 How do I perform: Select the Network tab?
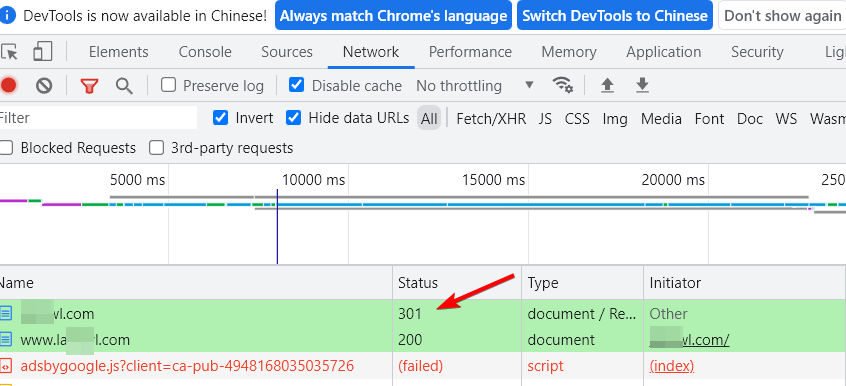pos(371,52)
